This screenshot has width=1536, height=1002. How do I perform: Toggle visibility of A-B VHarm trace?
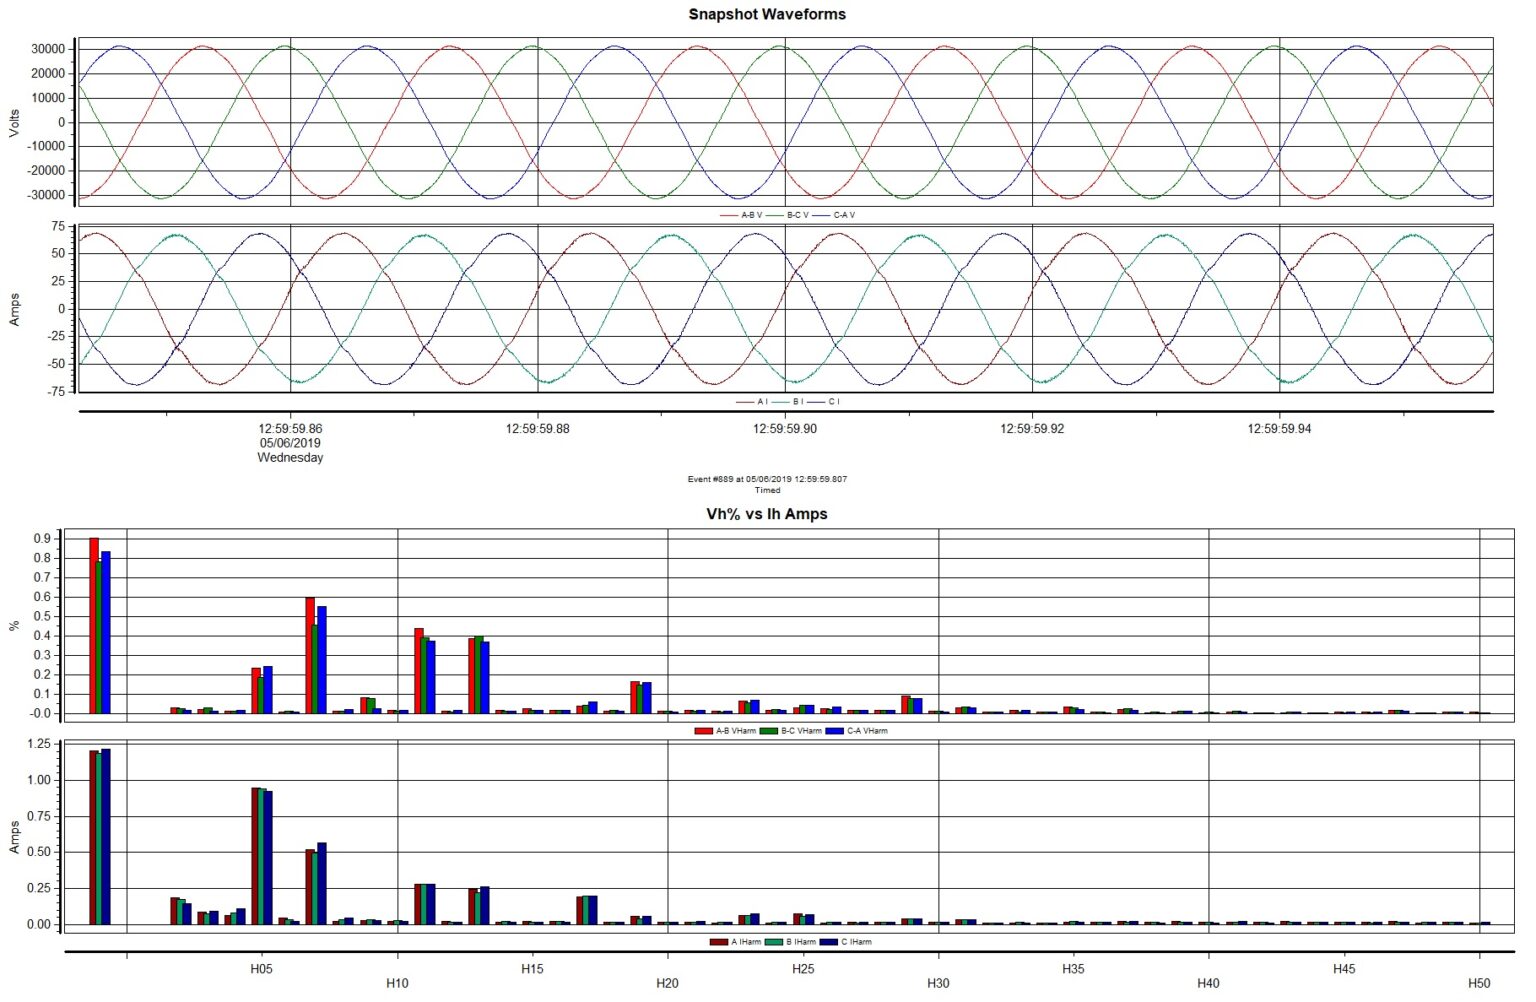coord(703,731)
